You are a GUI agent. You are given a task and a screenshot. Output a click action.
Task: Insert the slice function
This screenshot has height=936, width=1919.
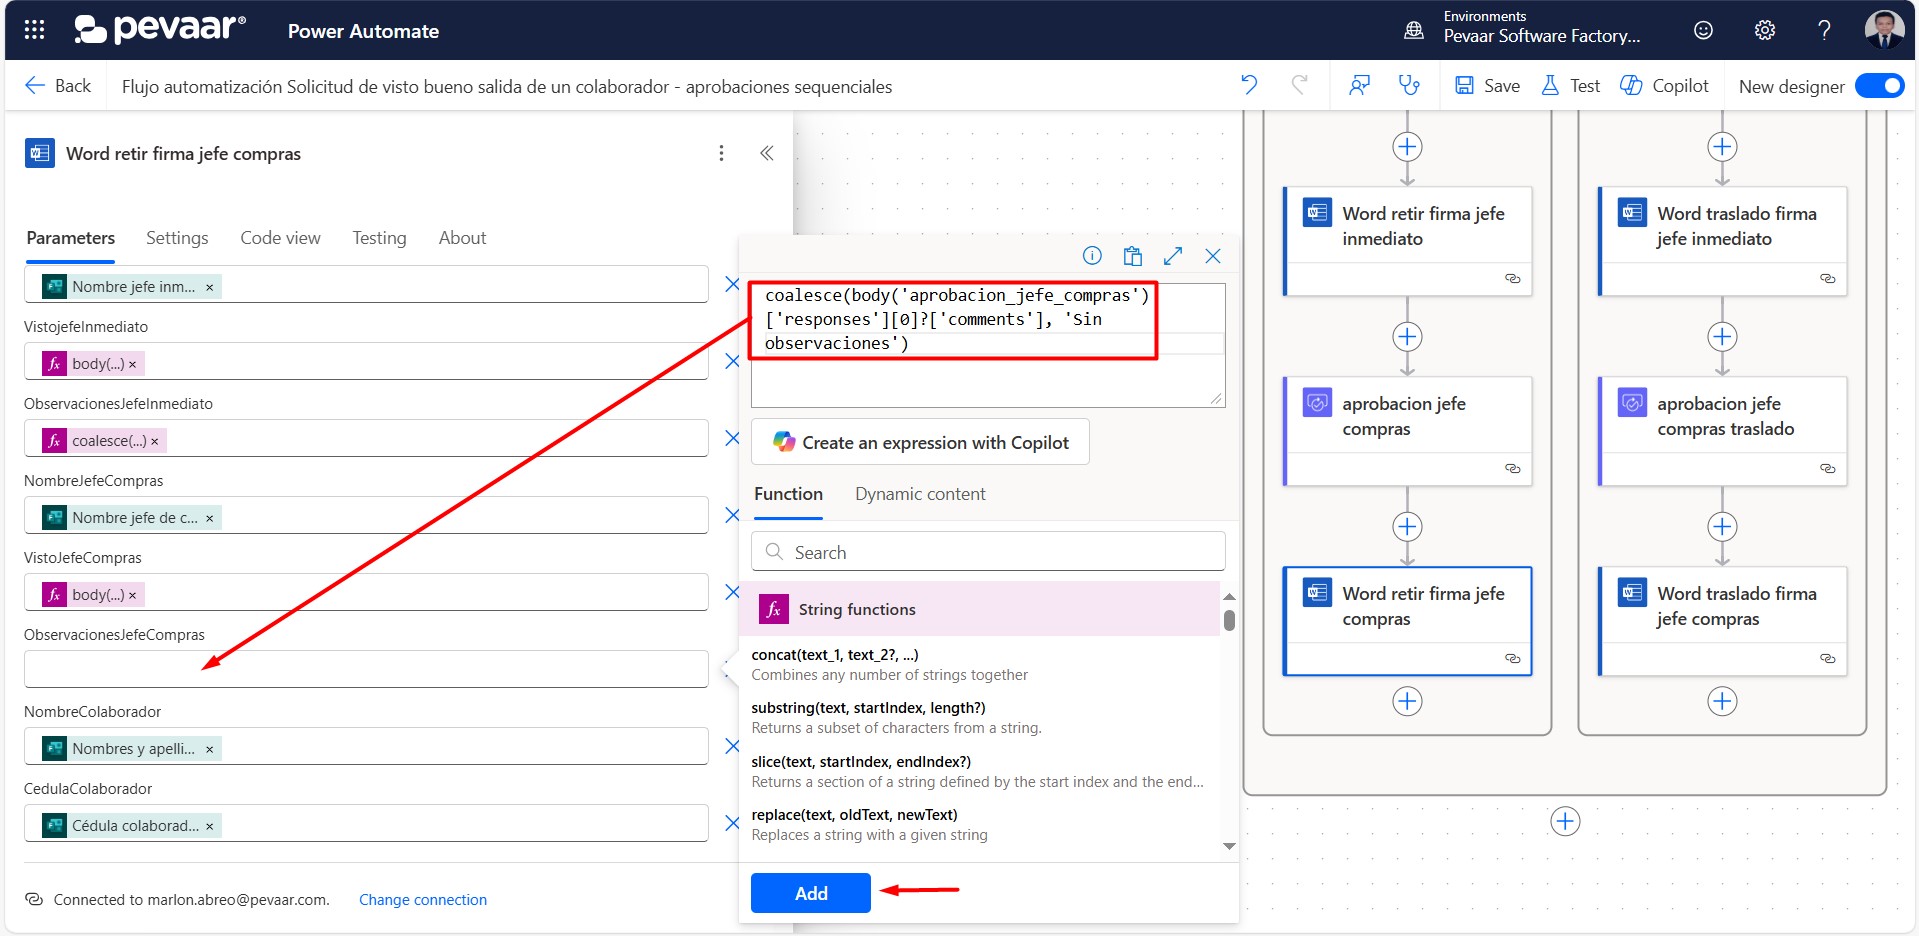point(980,772)
